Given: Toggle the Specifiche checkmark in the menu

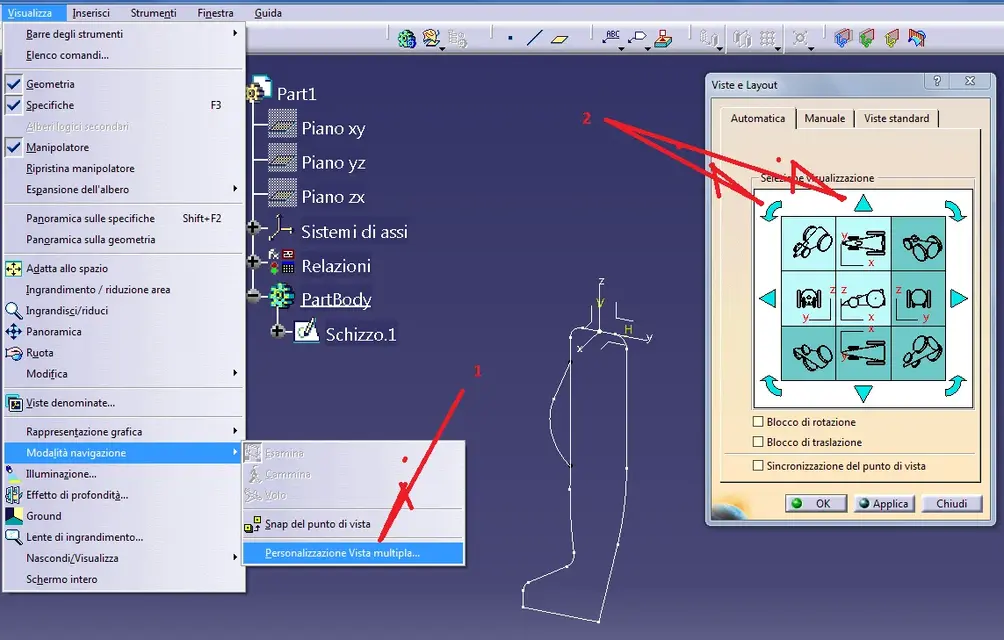Looking at the screenshot, I should [13, 105].
